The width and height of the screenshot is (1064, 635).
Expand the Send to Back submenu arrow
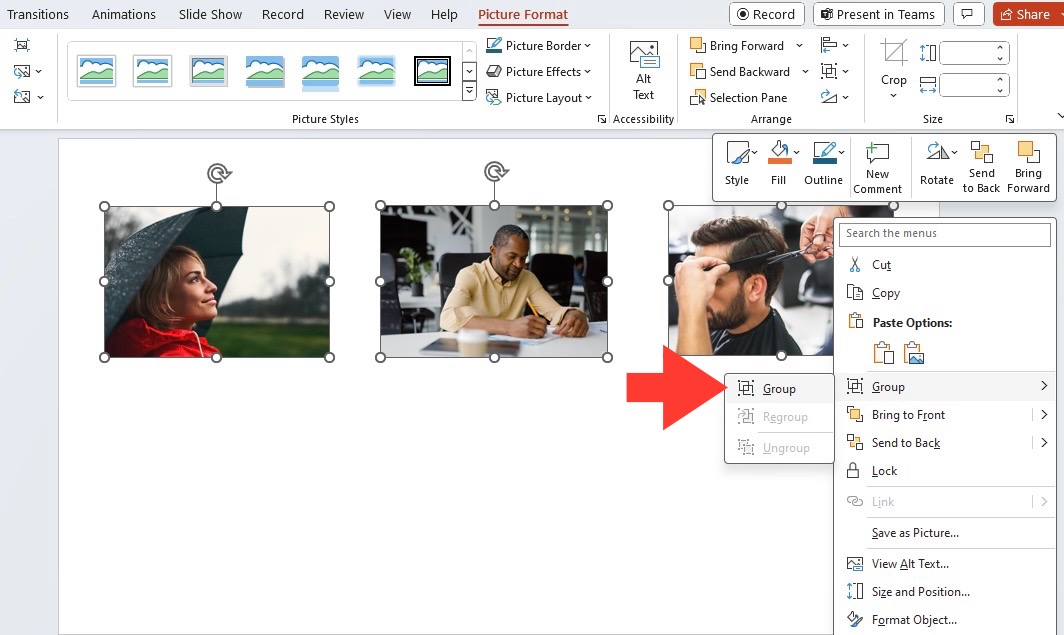click(x=1044, y=442)
